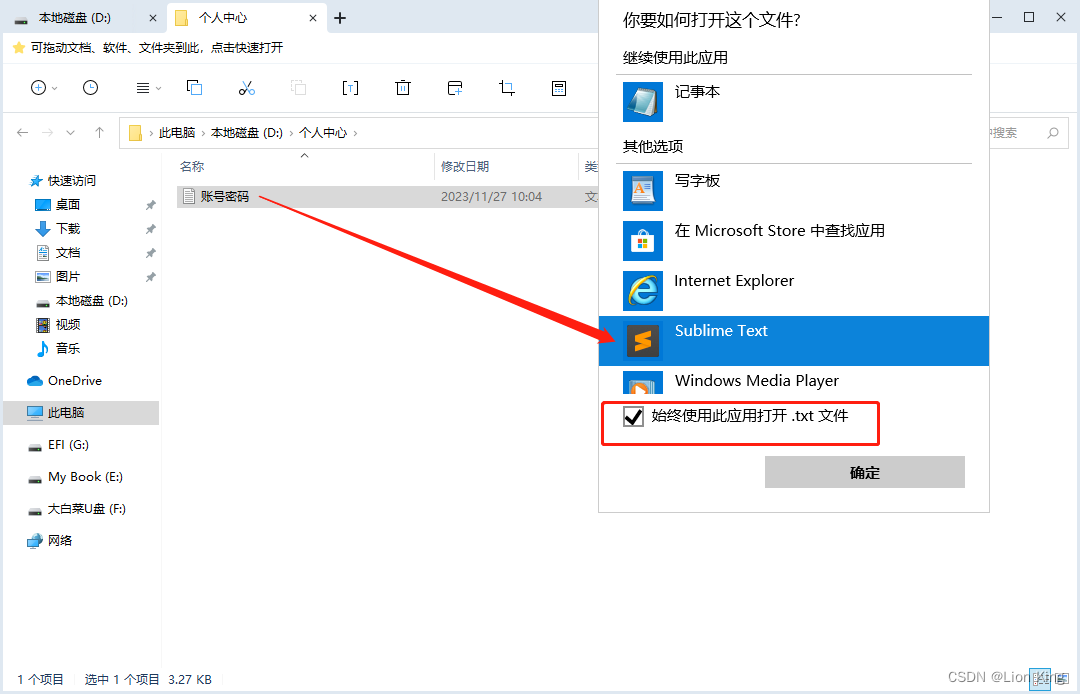1080x694 pixels.
Task: Choose Windows Media Player in app list
Action: (793, 381)
